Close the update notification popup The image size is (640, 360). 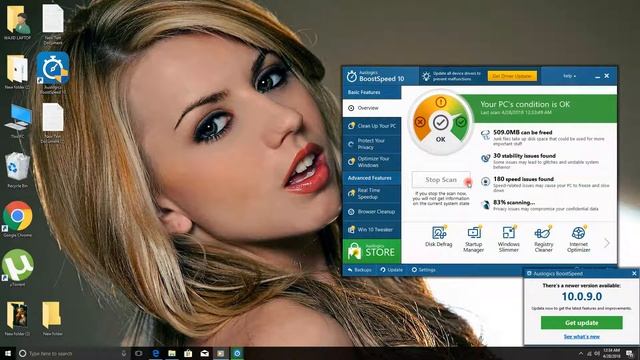pyautogui.click(x=634, y=273)
